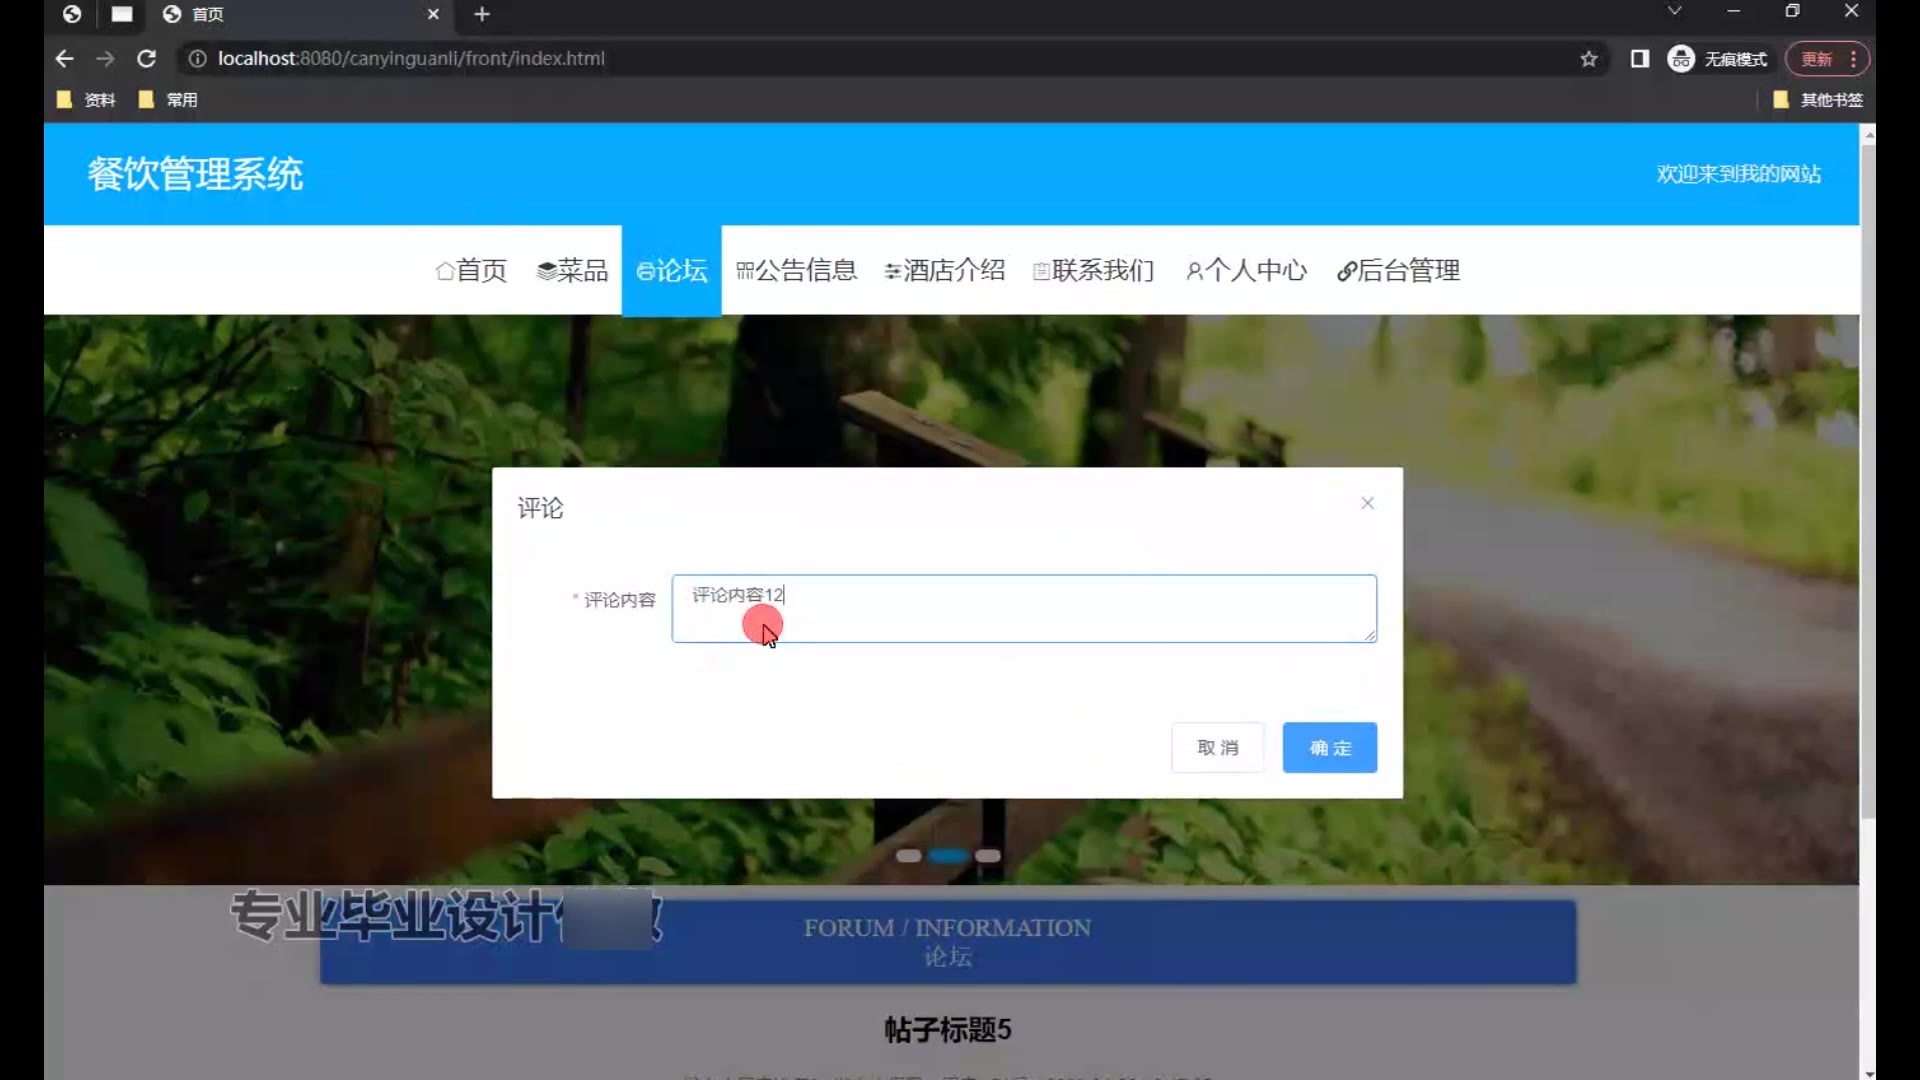Open new tab with plus icon
Screen dimensions: 1920x1080
coord(482,14)
